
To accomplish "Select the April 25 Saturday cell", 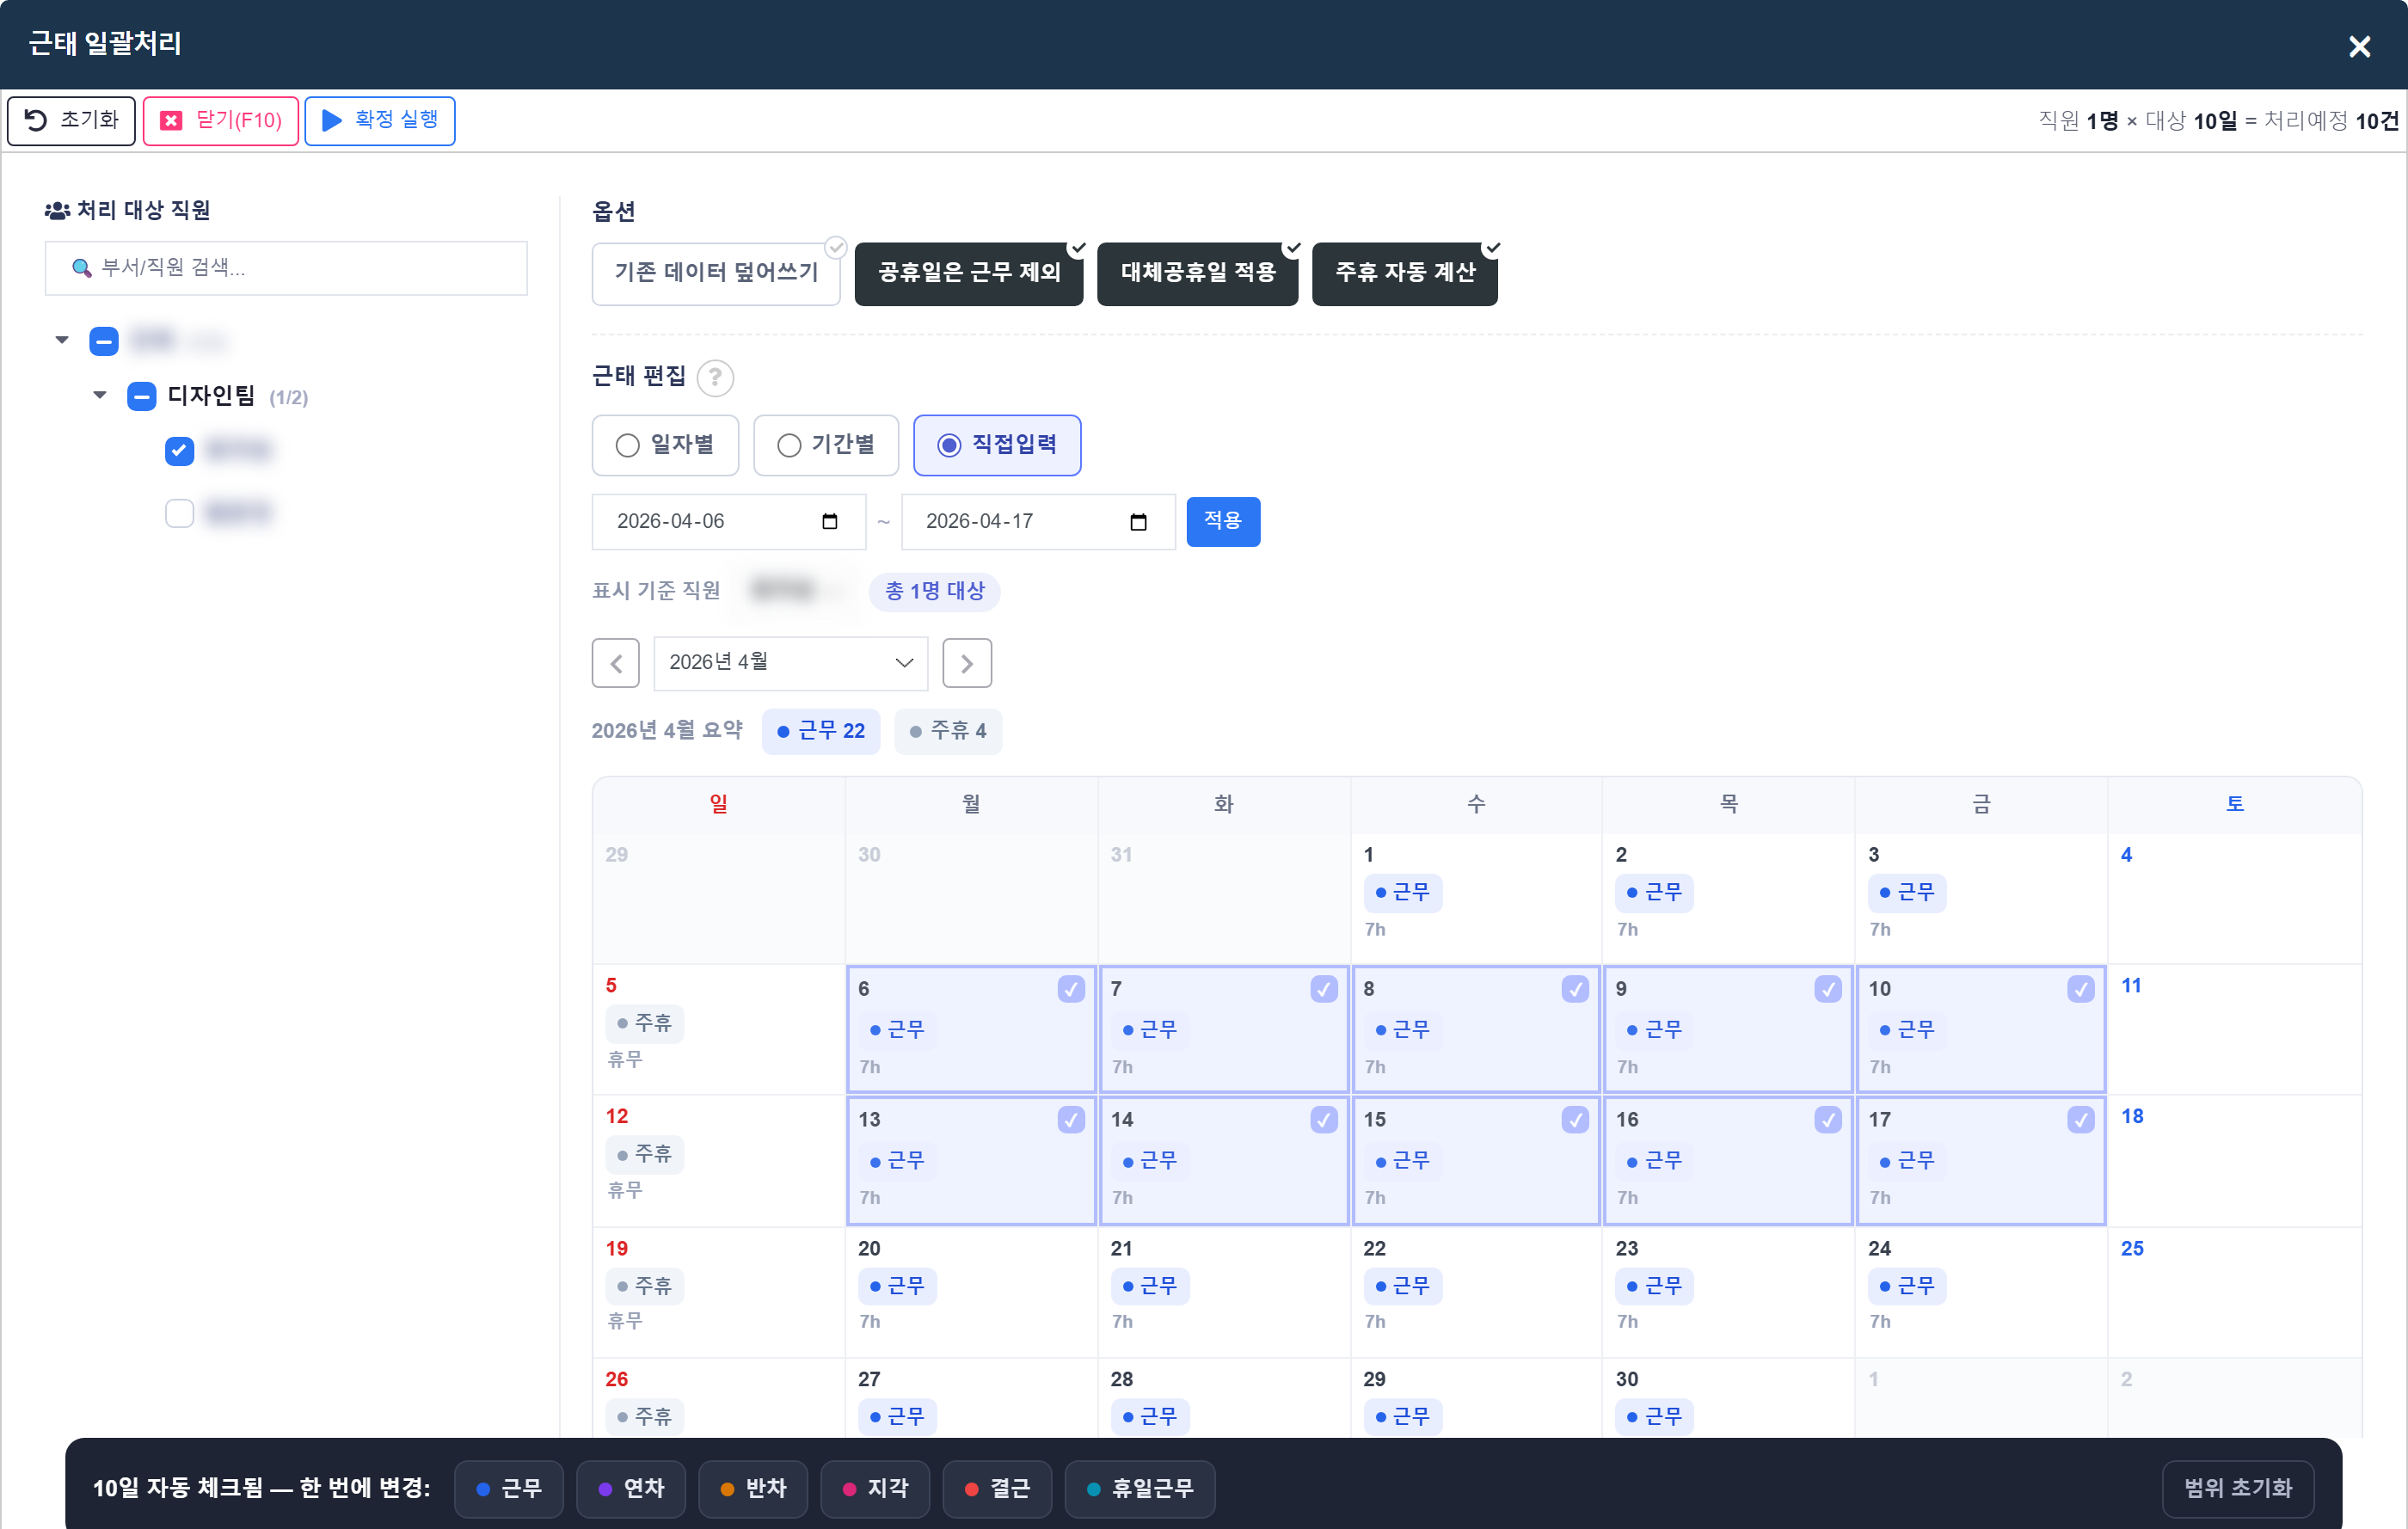I will (x=2234, y=1292).
